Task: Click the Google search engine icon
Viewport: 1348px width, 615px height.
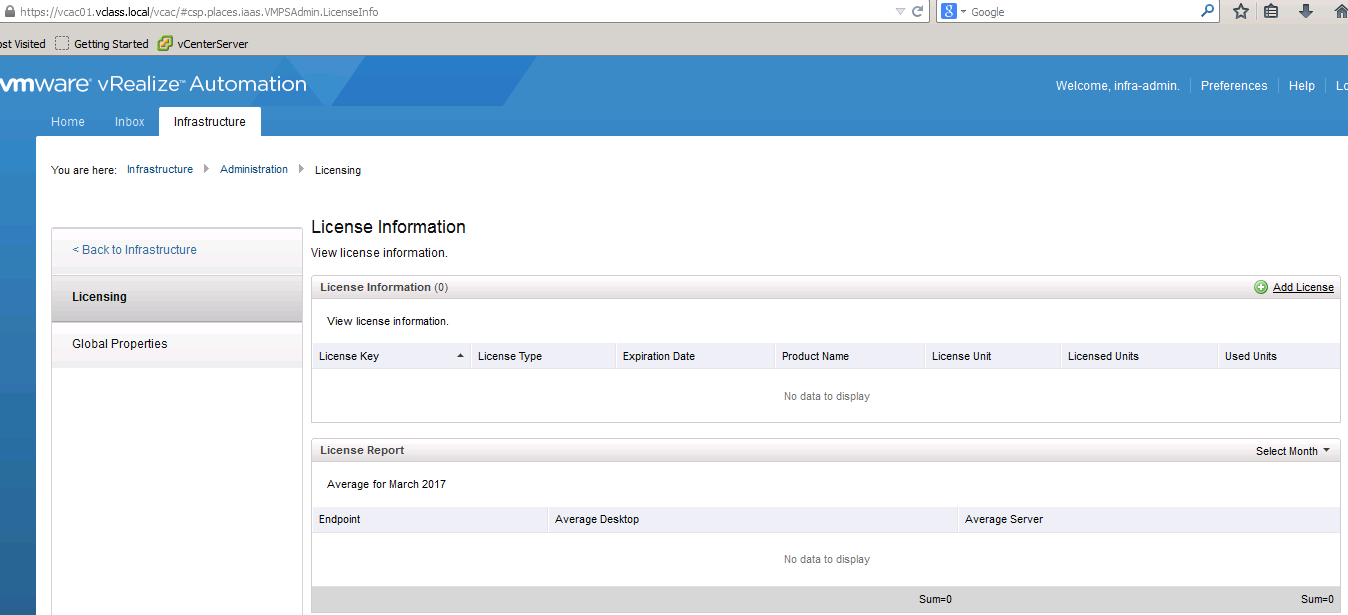Action: pyautogui.click(x=948, y=12)
